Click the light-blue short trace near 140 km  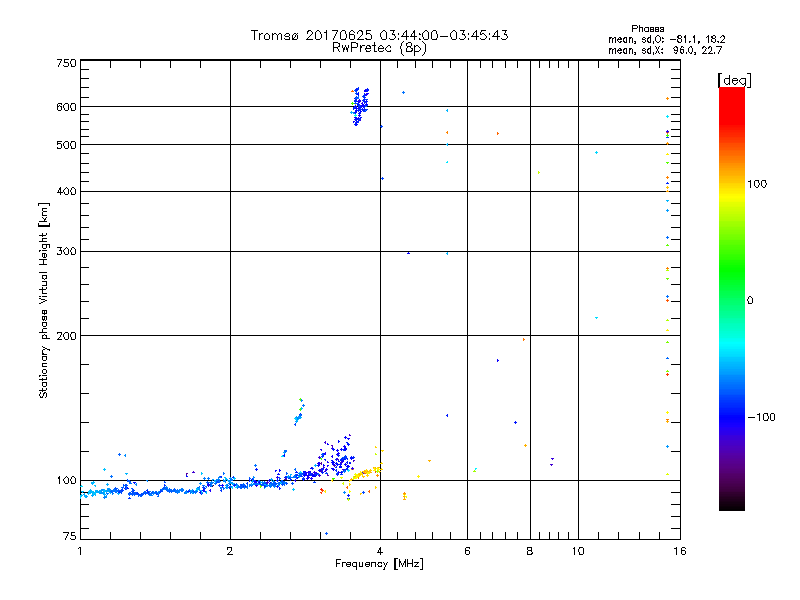[299, 412]
